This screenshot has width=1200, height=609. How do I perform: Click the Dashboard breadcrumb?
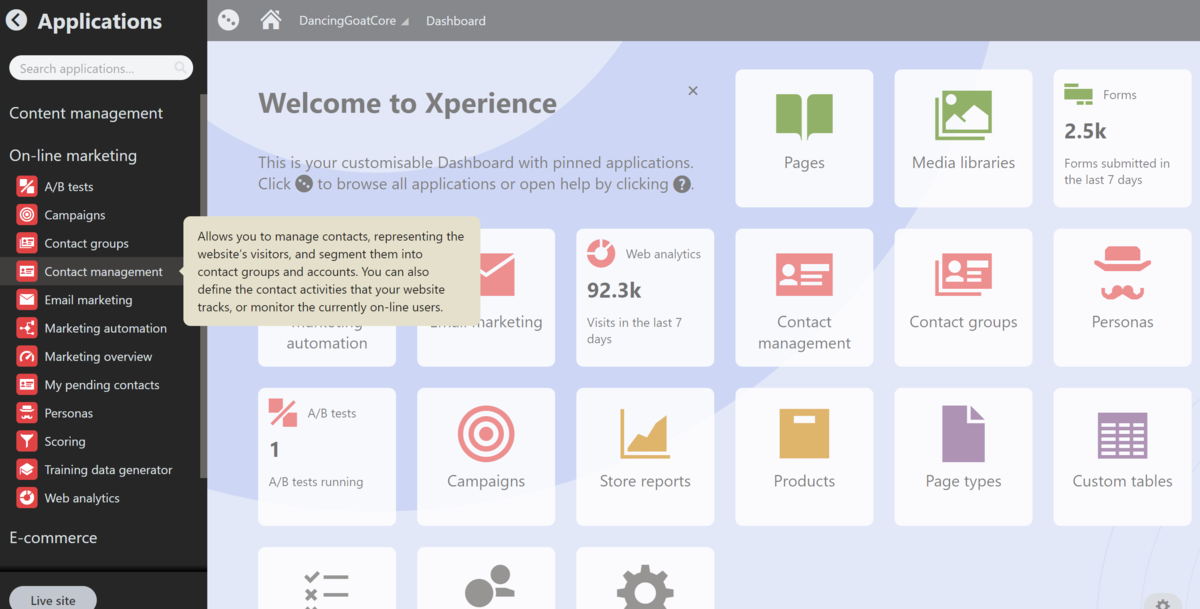pyautogui.click(x=456, y=21)
